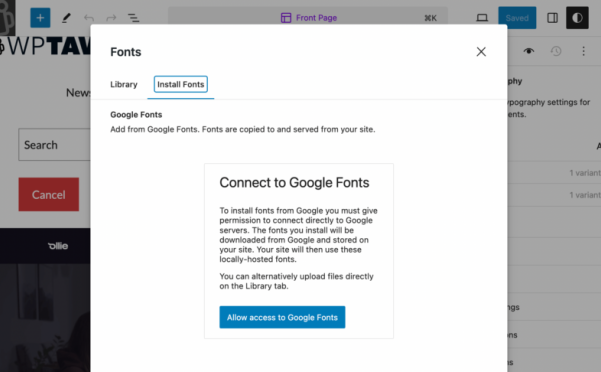
Task: Click the Saved button
Action: (517, 18)
